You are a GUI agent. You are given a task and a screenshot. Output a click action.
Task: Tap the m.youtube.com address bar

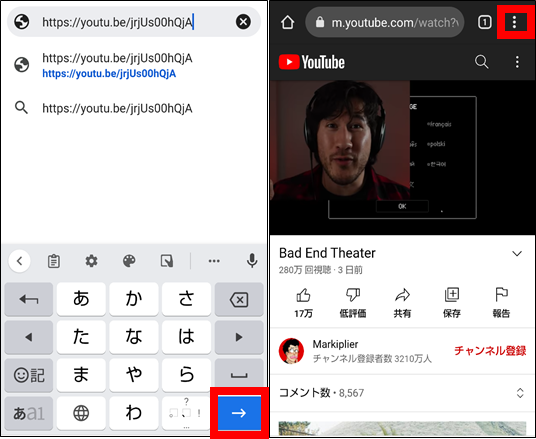pyautogui.click(x=385, y=23)
